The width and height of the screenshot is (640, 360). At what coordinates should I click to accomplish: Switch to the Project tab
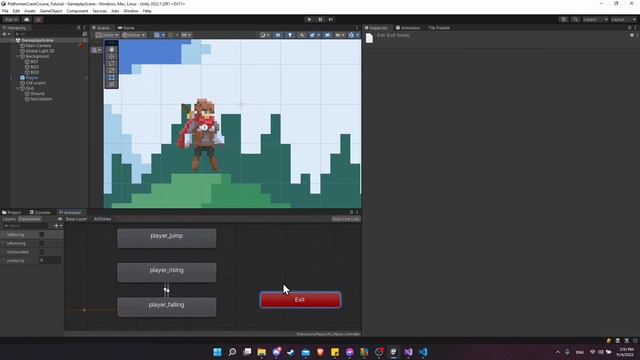click(12, 212)
